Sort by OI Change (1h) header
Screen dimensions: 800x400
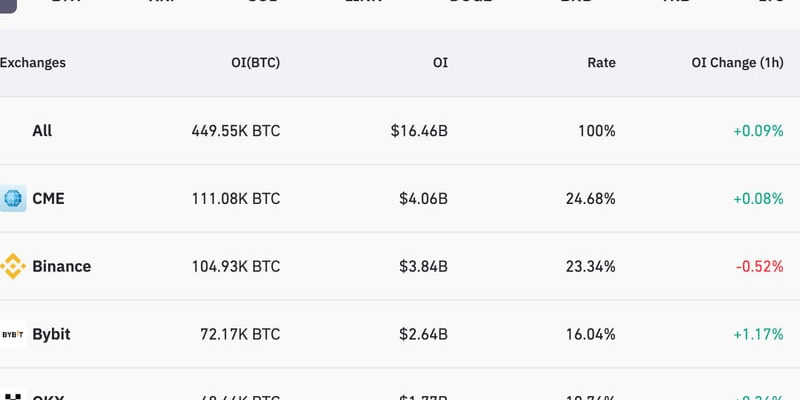(737, 63)
